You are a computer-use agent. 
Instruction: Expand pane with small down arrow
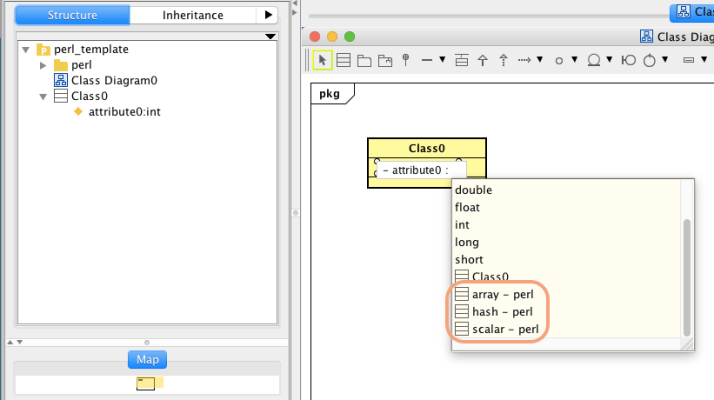click(20, 342)
